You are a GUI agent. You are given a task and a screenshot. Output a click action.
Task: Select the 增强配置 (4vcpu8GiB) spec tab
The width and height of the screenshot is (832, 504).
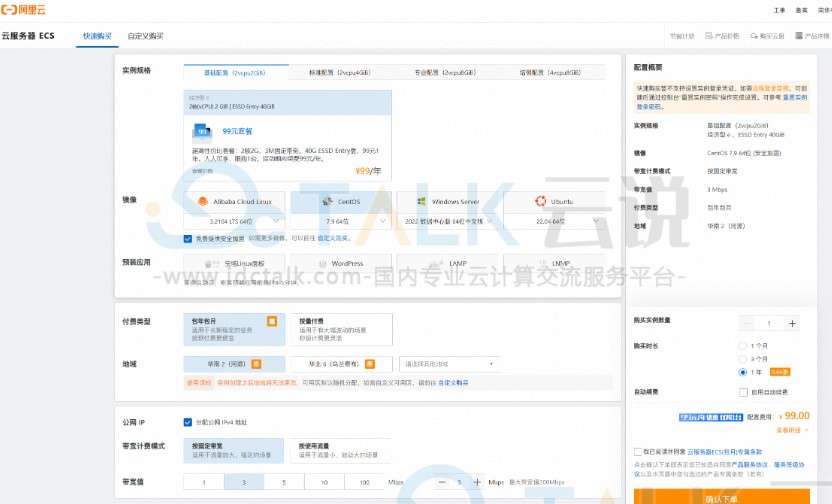click(x=551, y=72)
